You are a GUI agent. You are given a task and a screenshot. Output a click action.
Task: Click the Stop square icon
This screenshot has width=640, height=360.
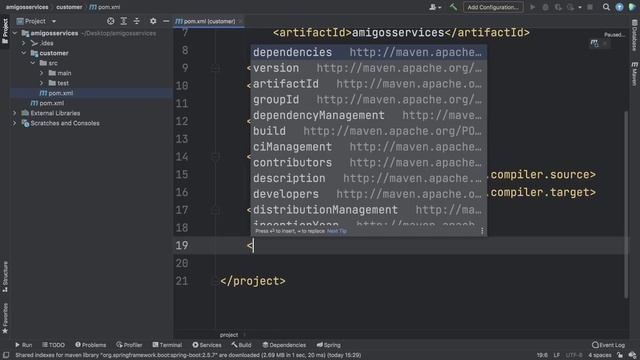(590, 7)
